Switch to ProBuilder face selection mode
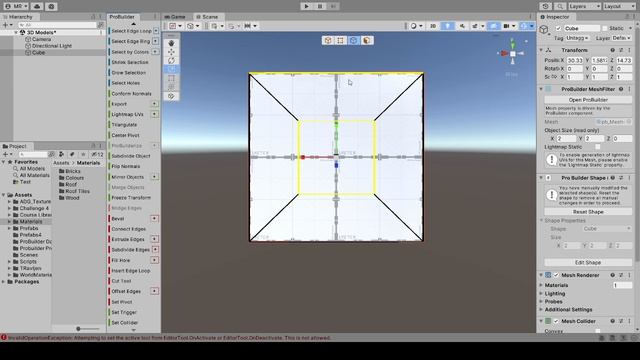The height and width of the screenshot is (360, 640). [x=367, y=40]
